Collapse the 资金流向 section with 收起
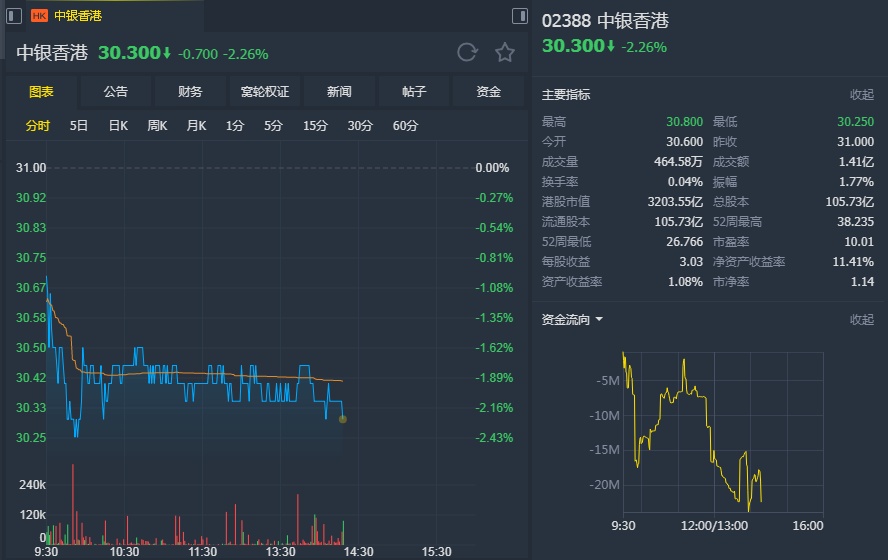 click(861, 320)
